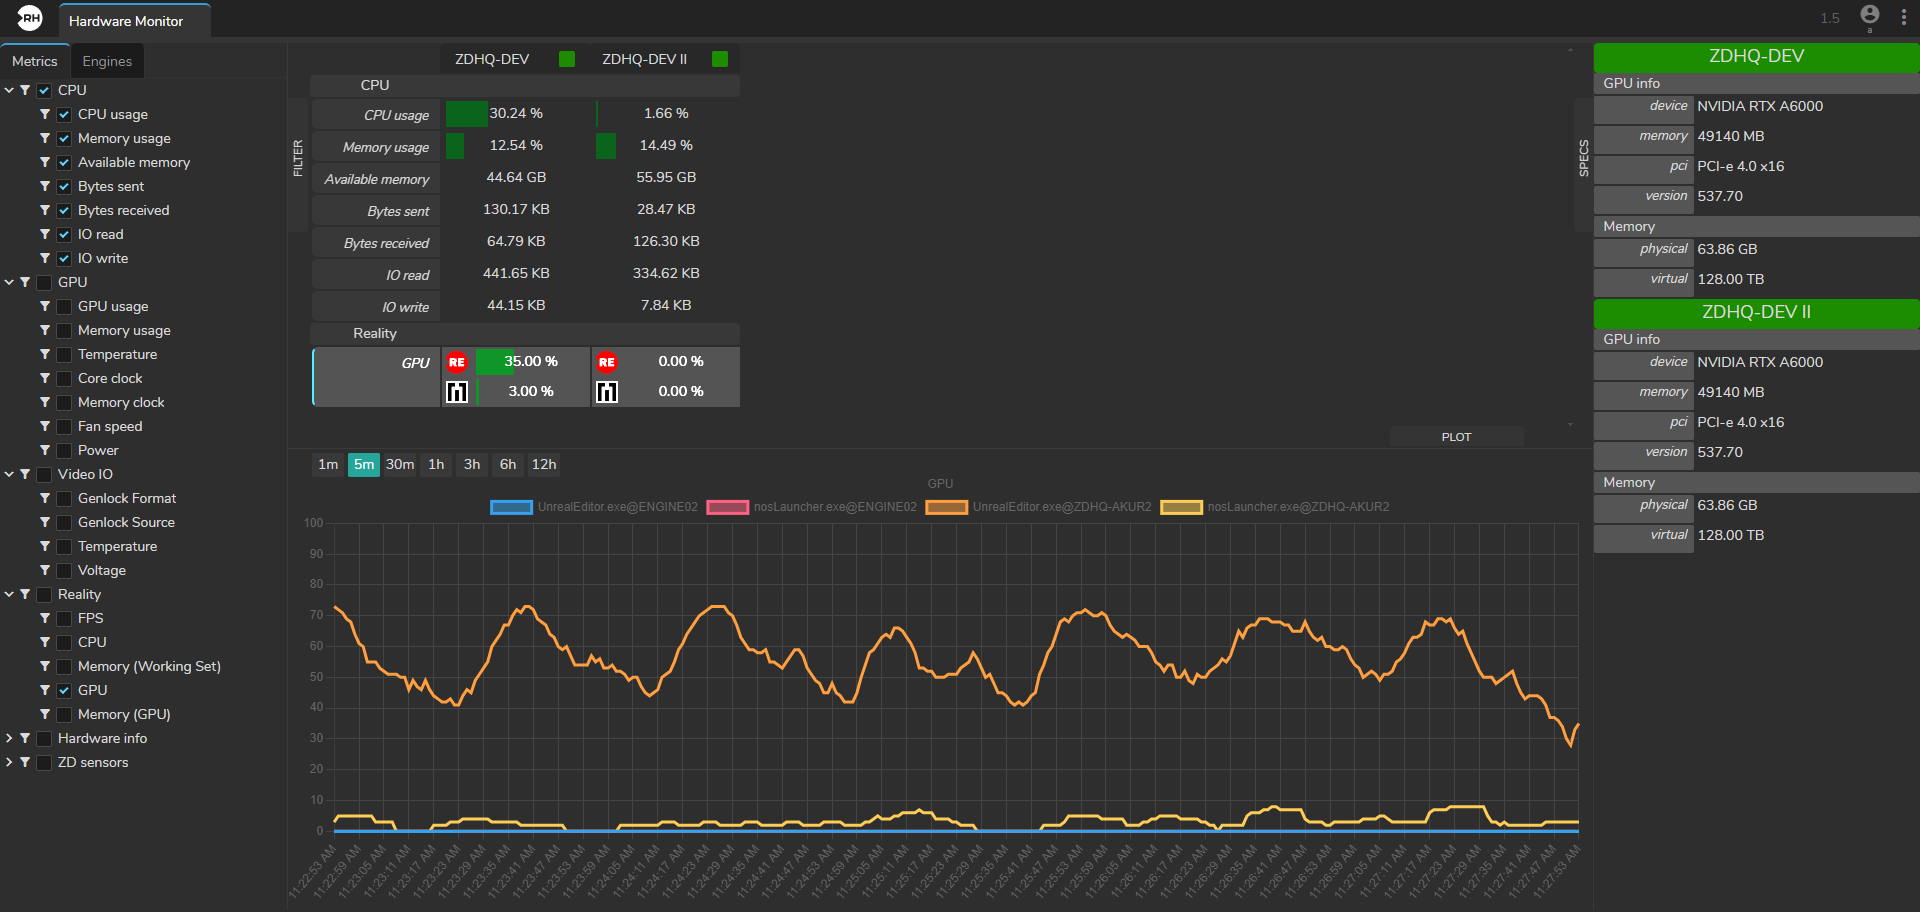Uncheck the Bytes sent metric checkbox
Viewport: 1920px width, 912px height.
64,186
